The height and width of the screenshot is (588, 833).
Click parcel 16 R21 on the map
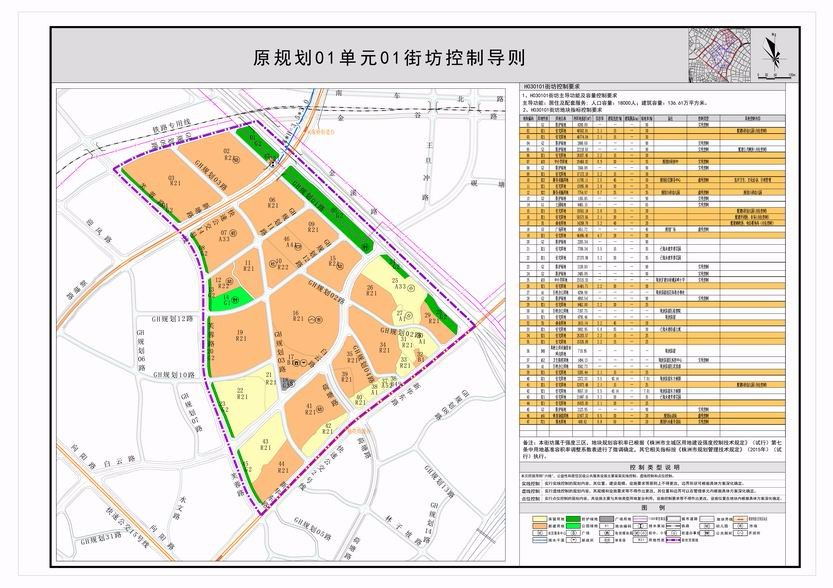coord(297,316)
